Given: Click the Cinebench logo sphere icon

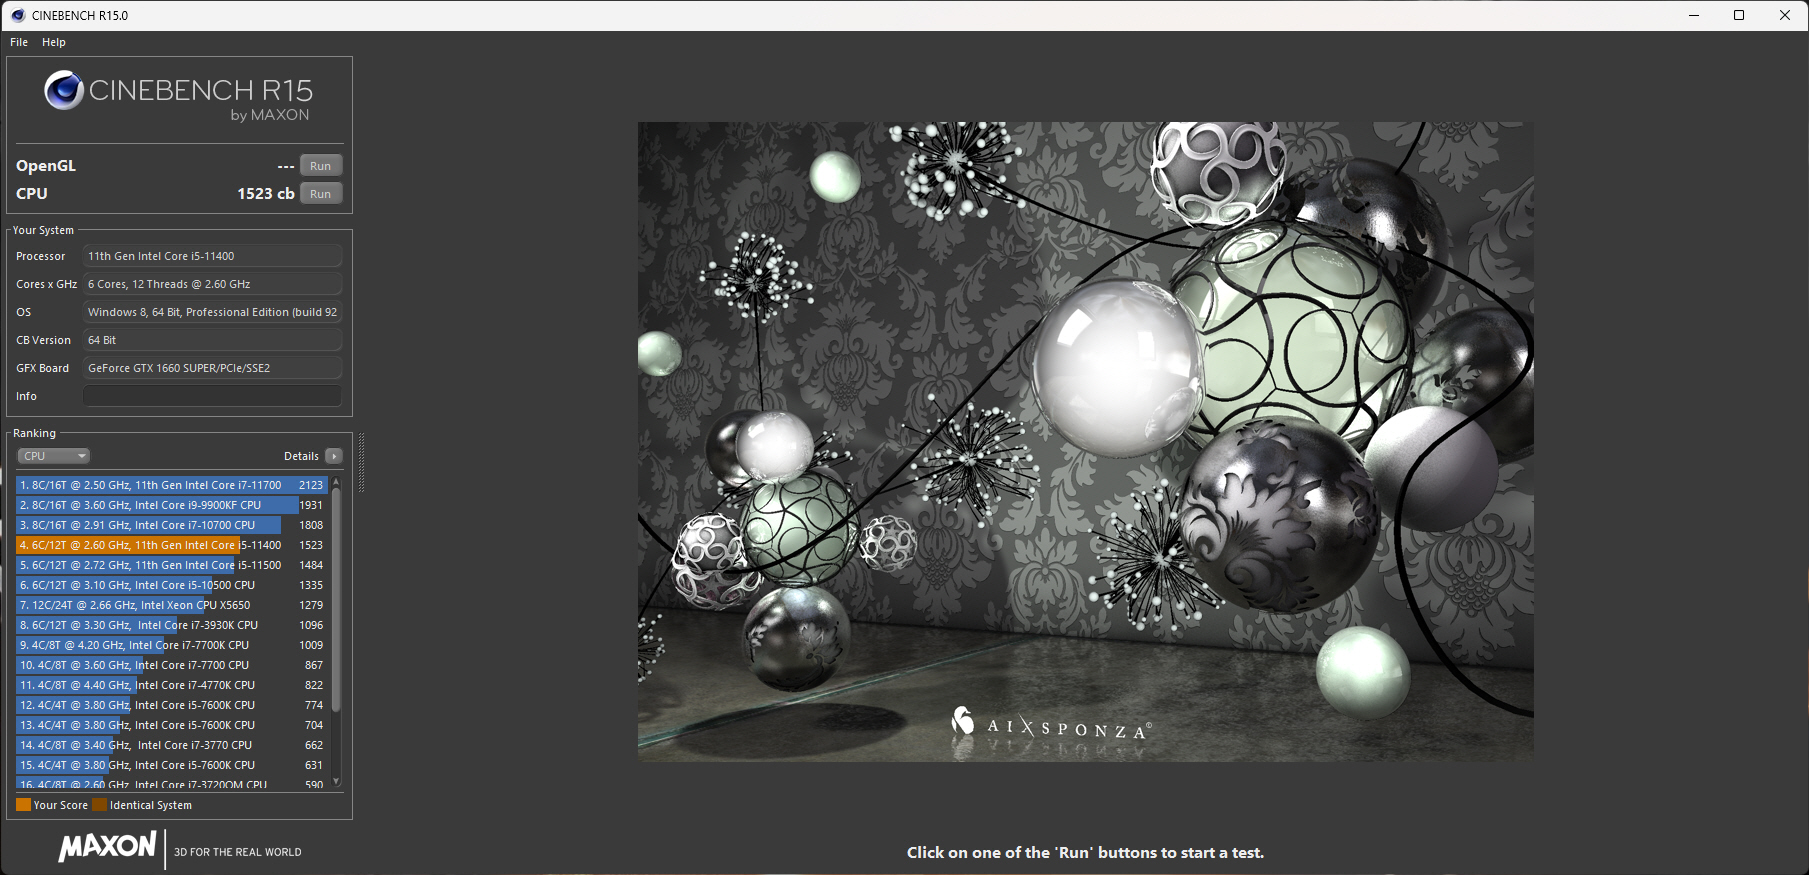Looking at the screenshot, I should point(63,90).
